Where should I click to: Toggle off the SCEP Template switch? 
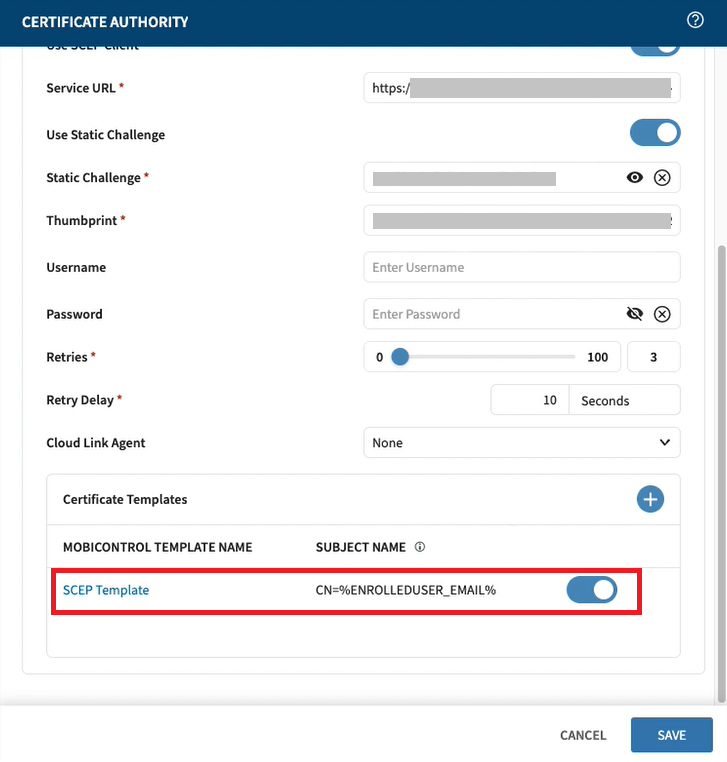[592, 590]
